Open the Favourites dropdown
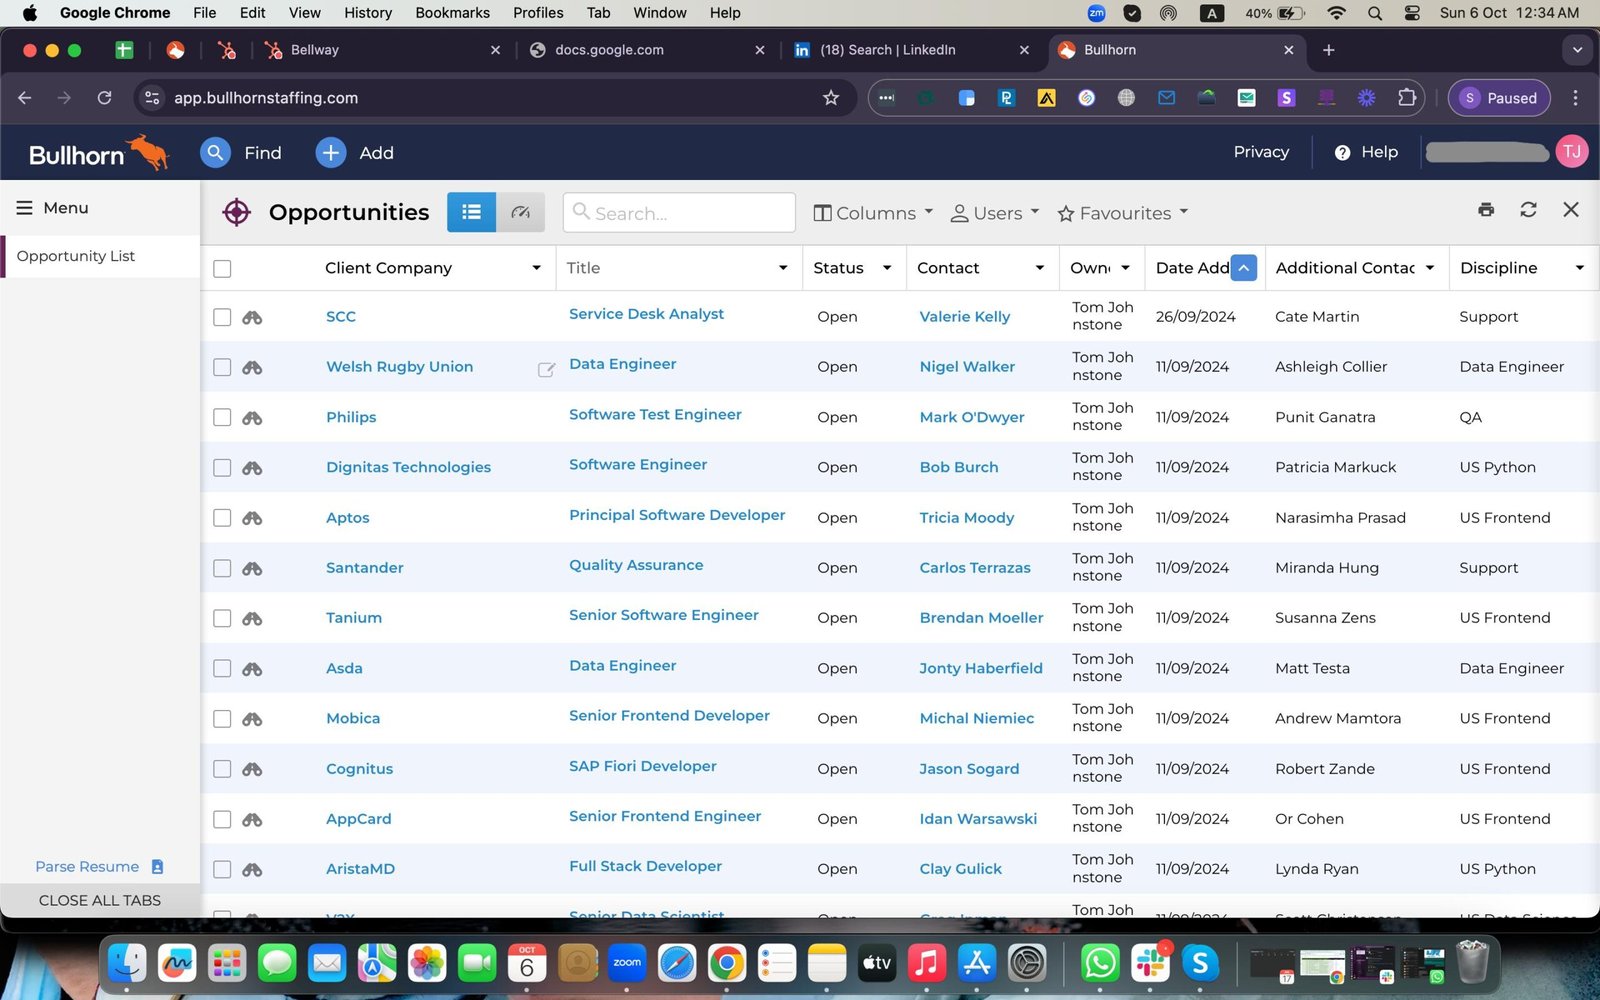Screen dimensions: 1600x1000 click(x=1123, y=213)
